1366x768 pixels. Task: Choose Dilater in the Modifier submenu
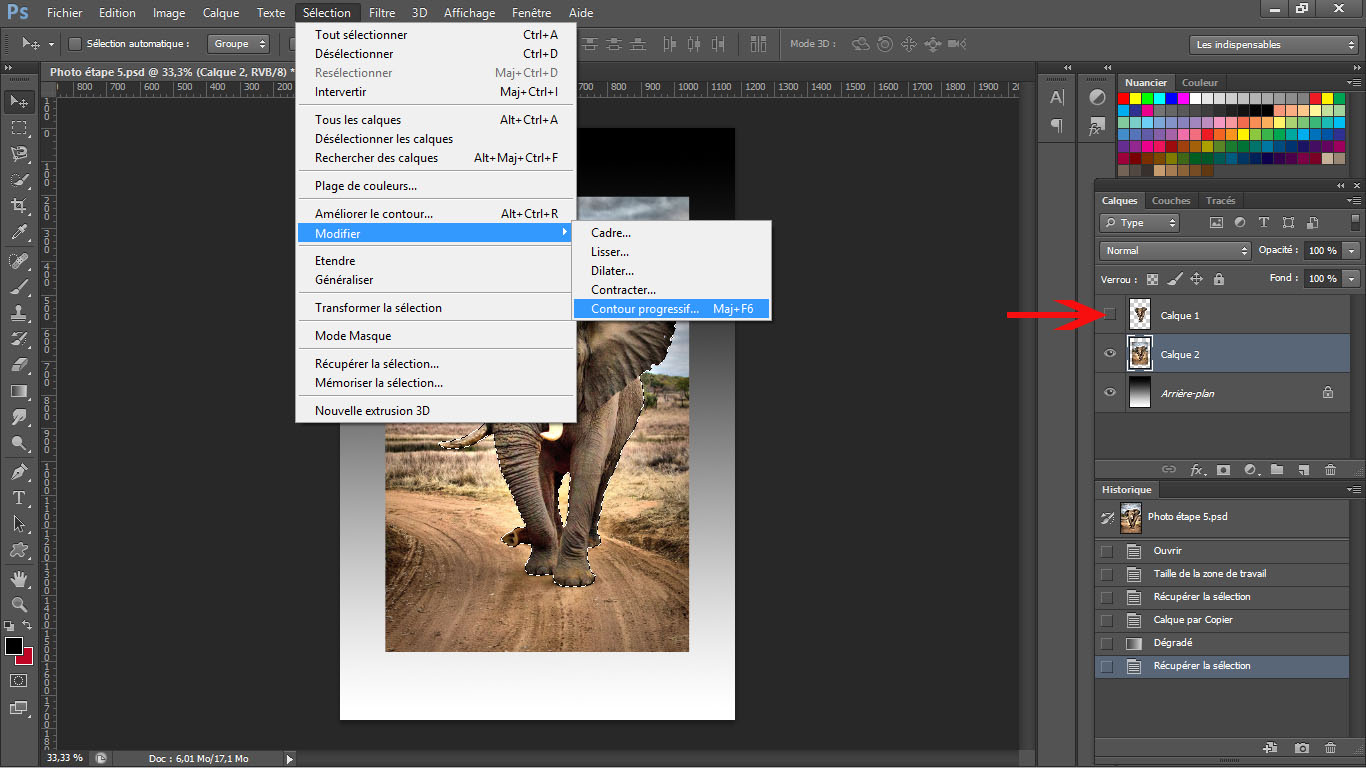click(x=672, y=271)
